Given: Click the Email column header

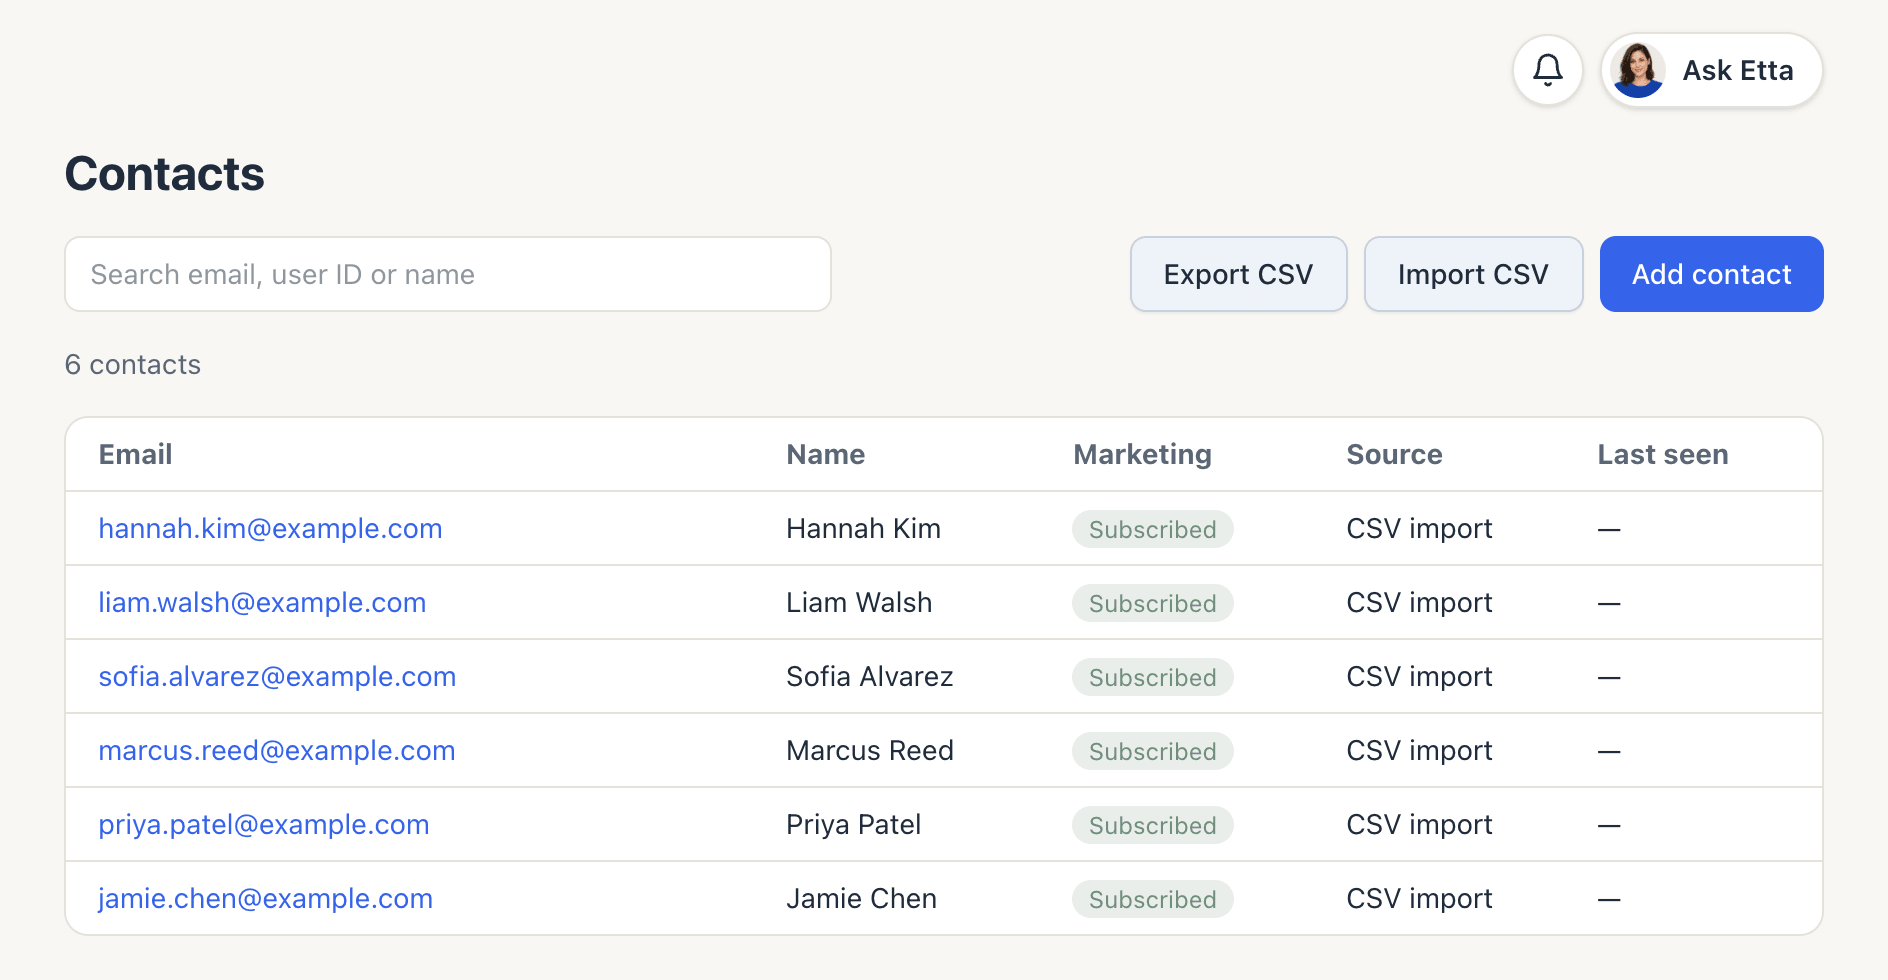Looking at the screenshot, I should coord(135,454).
